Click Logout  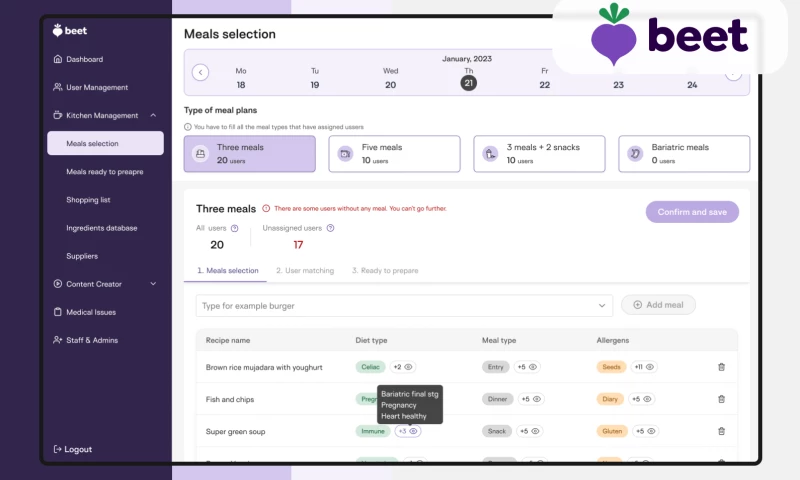(x=72, y=449)
